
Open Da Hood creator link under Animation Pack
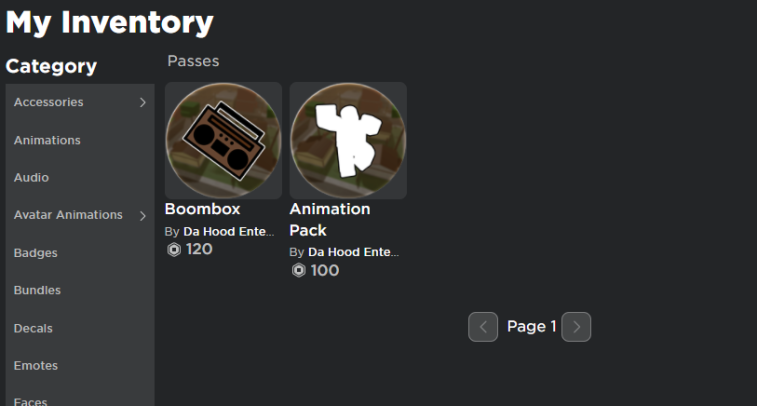(353, 252)
